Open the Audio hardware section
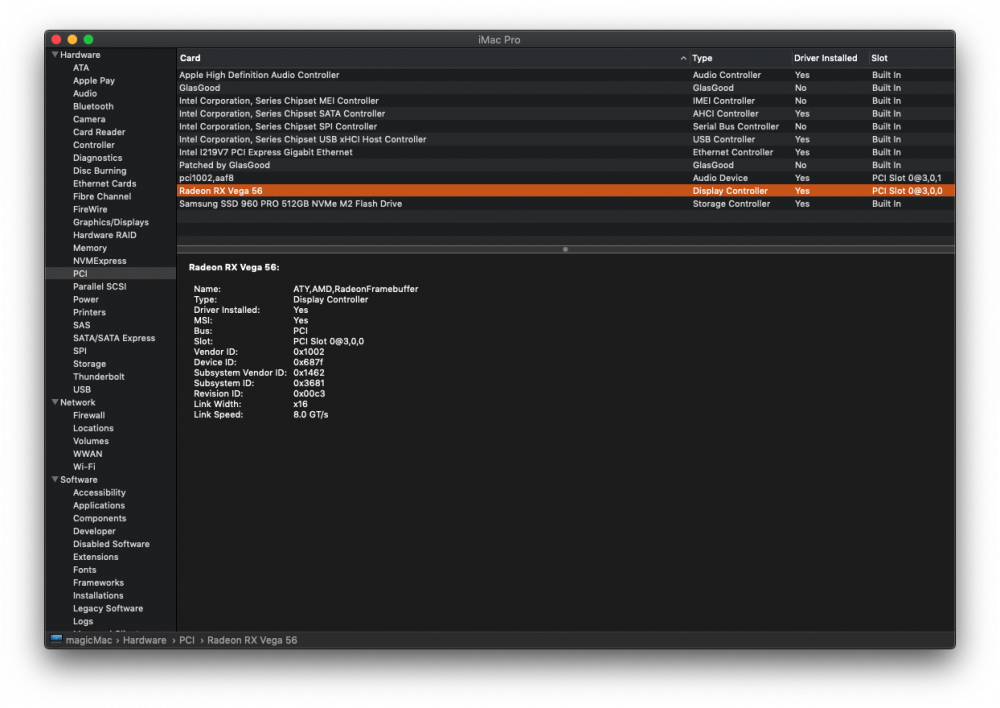Viewport: 1000px width, 708px height. [x=85, y=93]
